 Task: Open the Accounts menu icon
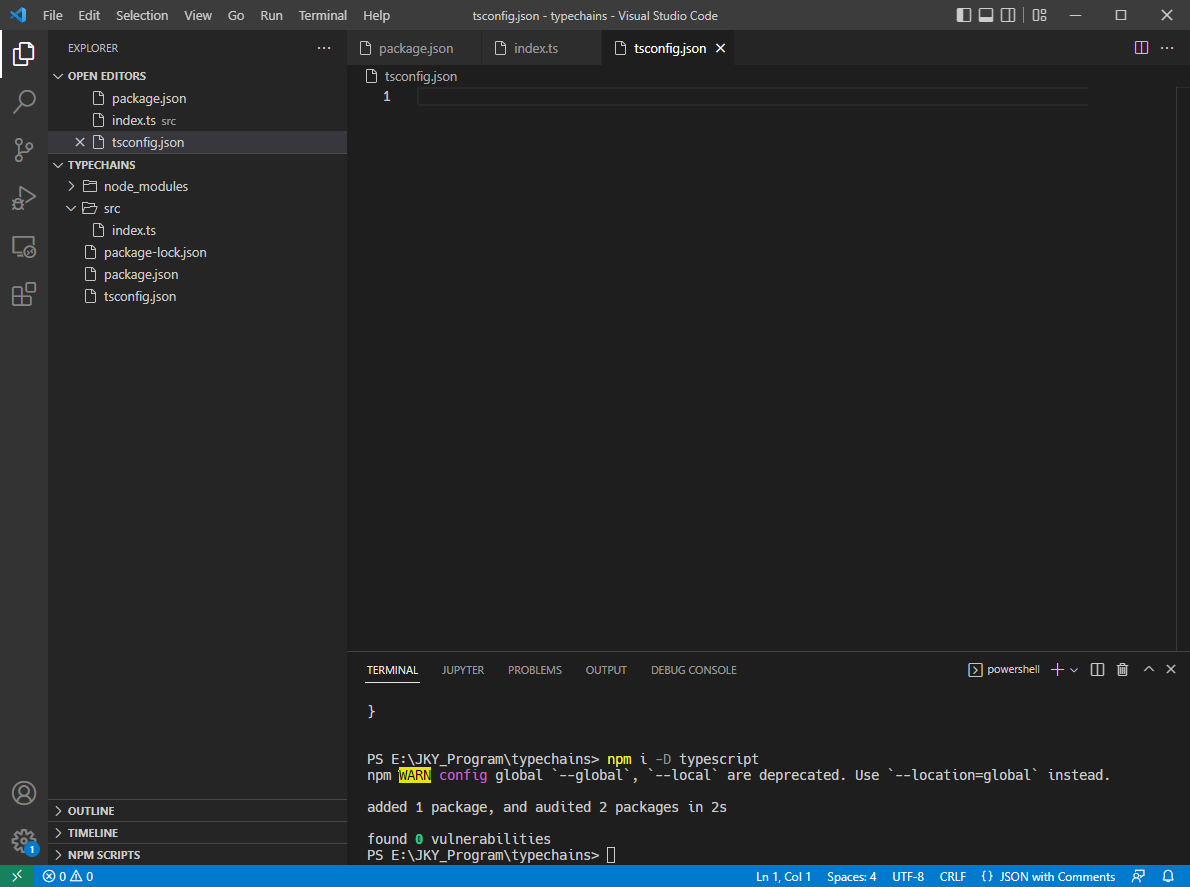tap(24, 793)
